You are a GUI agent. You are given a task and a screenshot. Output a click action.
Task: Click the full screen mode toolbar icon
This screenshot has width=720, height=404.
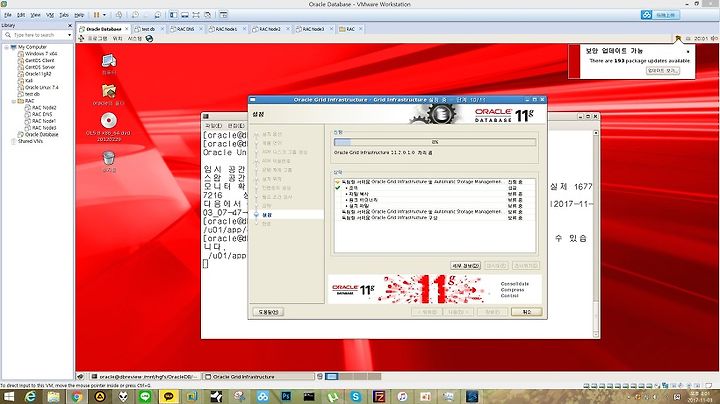point(196,15)
